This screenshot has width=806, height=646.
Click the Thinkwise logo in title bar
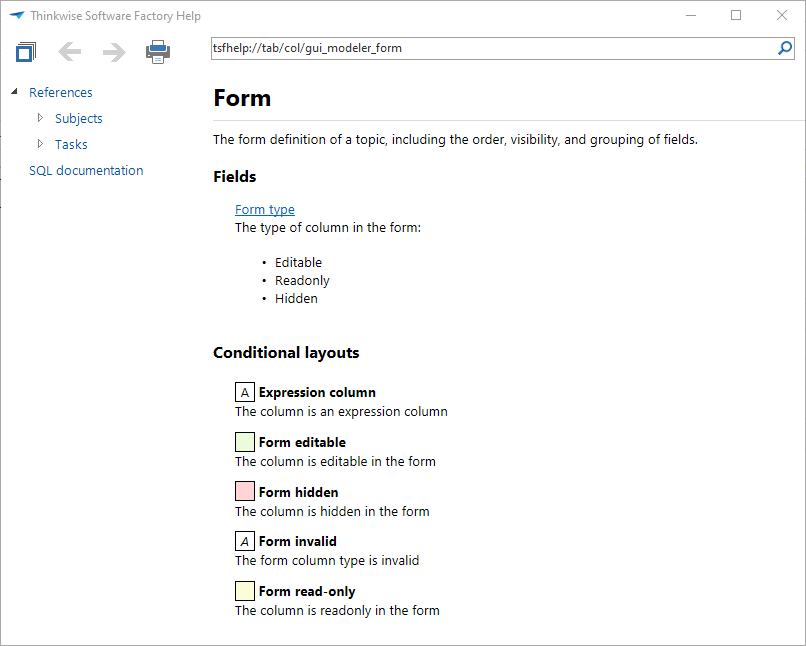click(x=16, y=16)
